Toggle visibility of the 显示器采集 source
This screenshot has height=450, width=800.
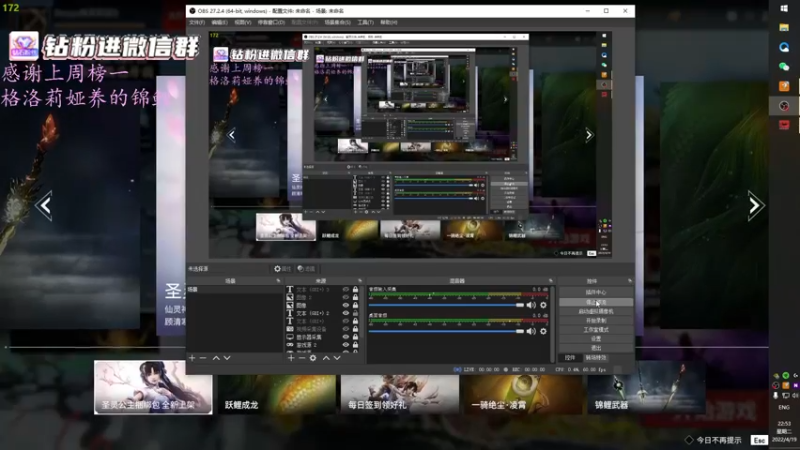[x=346, y=337]
